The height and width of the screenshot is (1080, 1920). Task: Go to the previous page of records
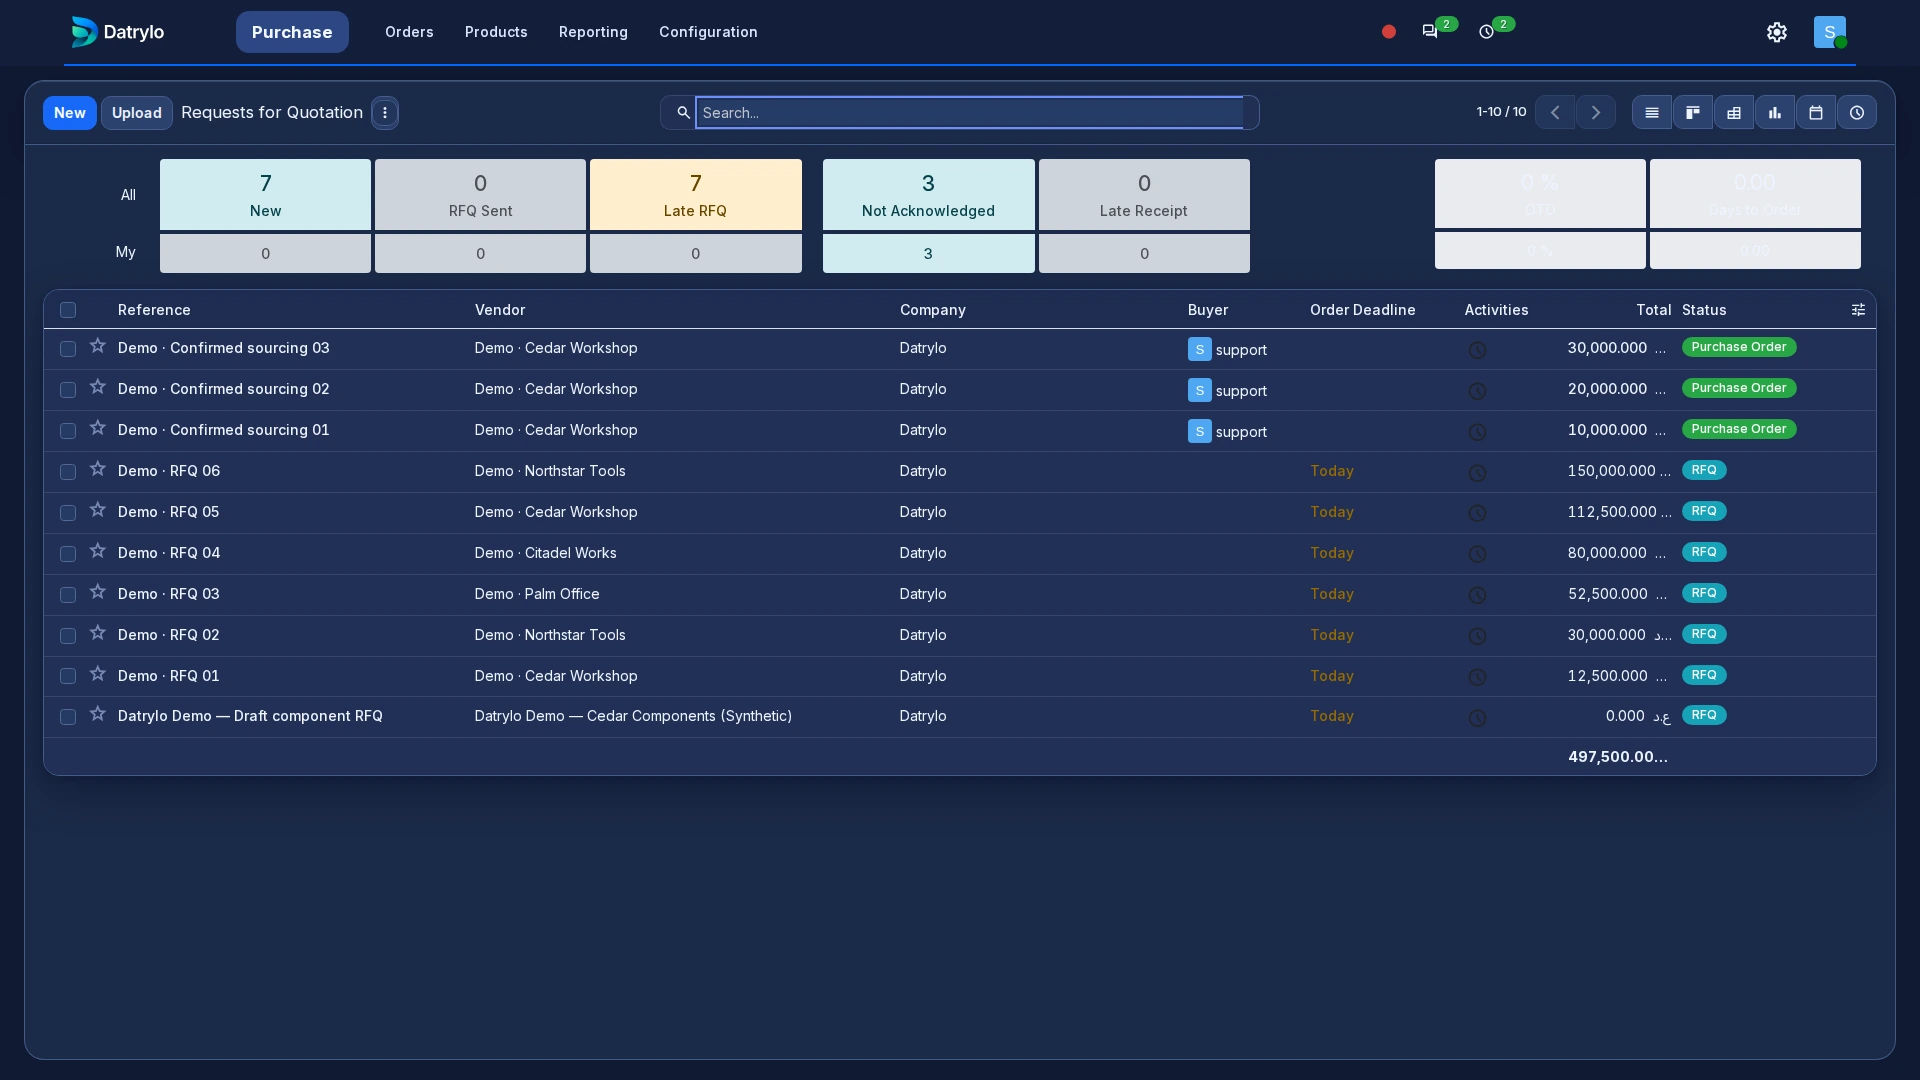1555,113
